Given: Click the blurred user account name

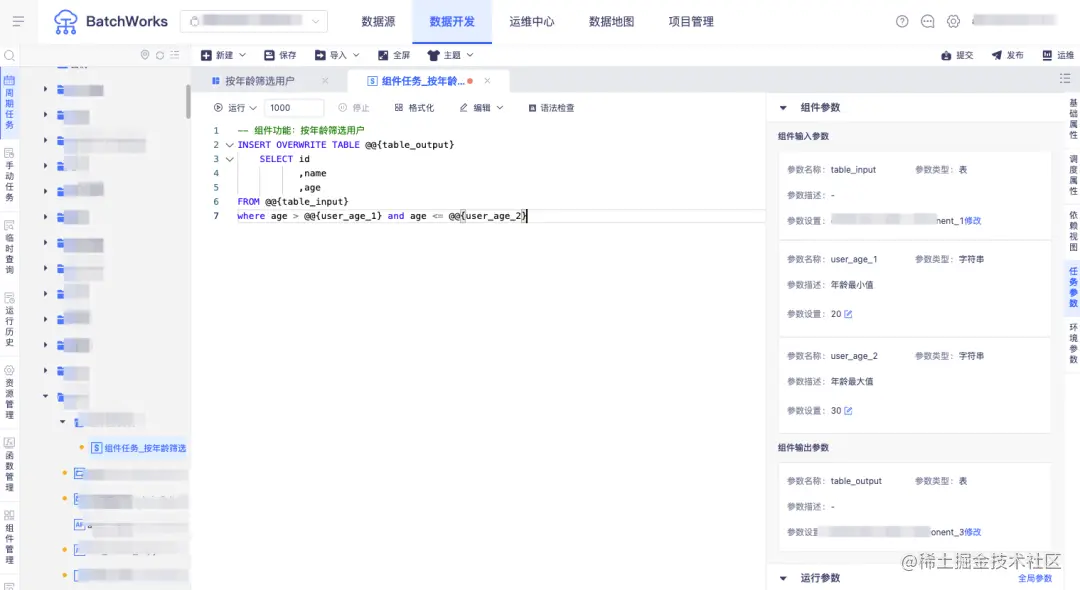Looking at the screenshot, I should tap(1015, 21).
